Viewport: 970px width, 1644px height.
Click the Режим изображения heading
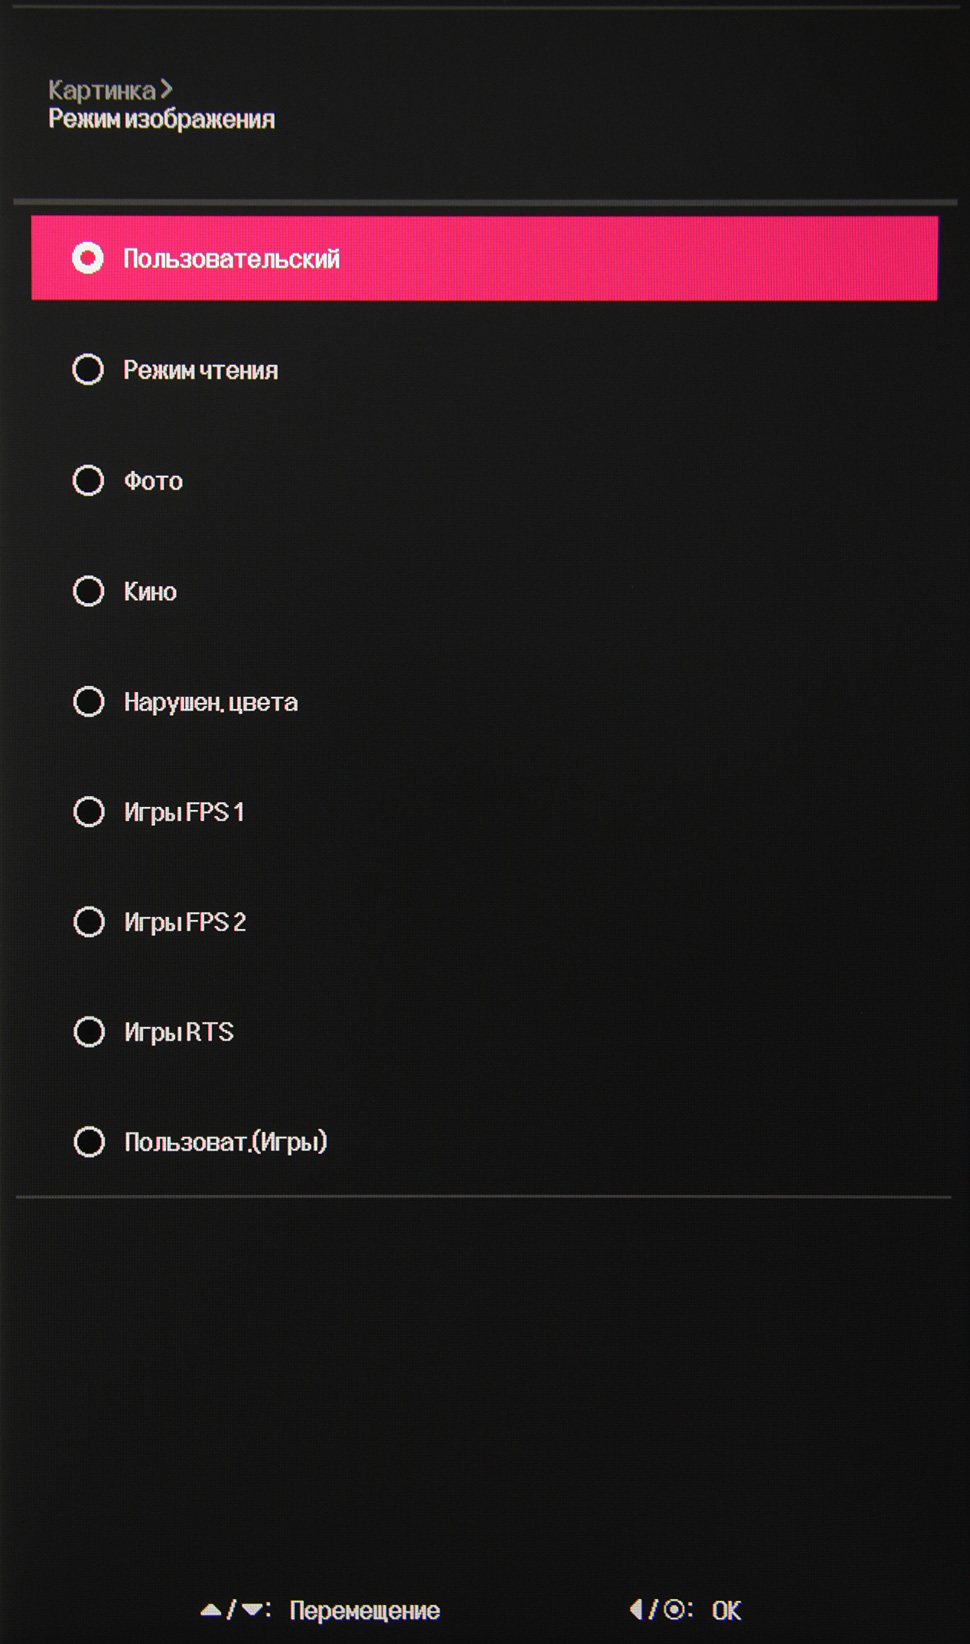tap(161, 119)
